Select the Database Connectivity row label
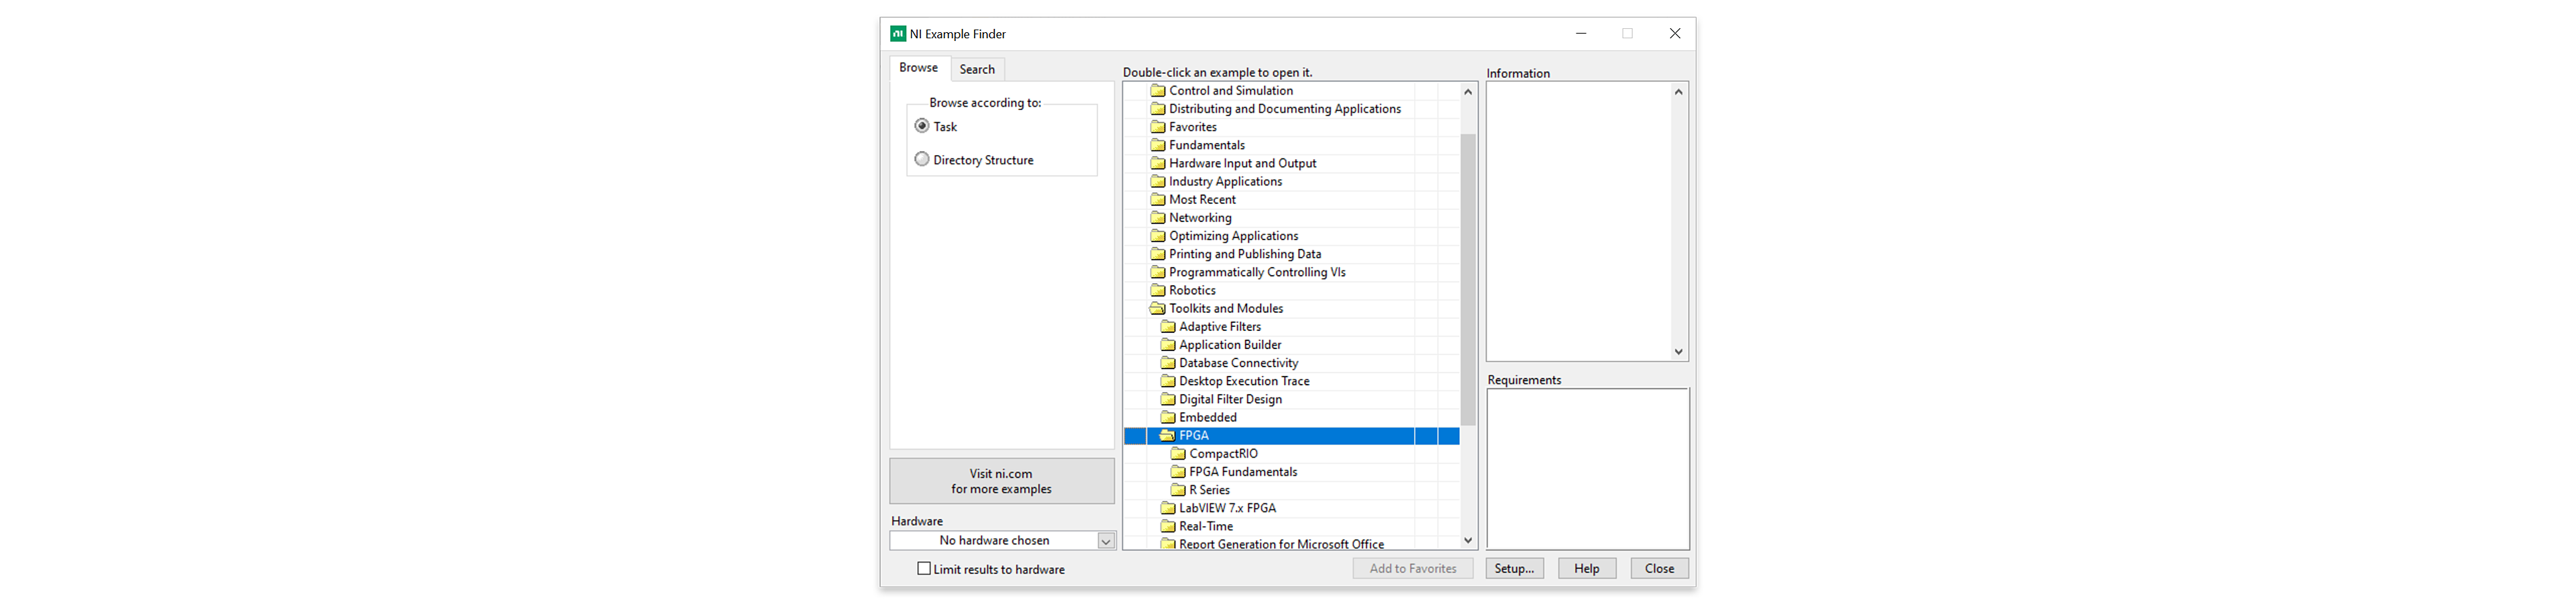Image resolution: width=2576 pixels, height=604 pixels. coord(1238,363)
